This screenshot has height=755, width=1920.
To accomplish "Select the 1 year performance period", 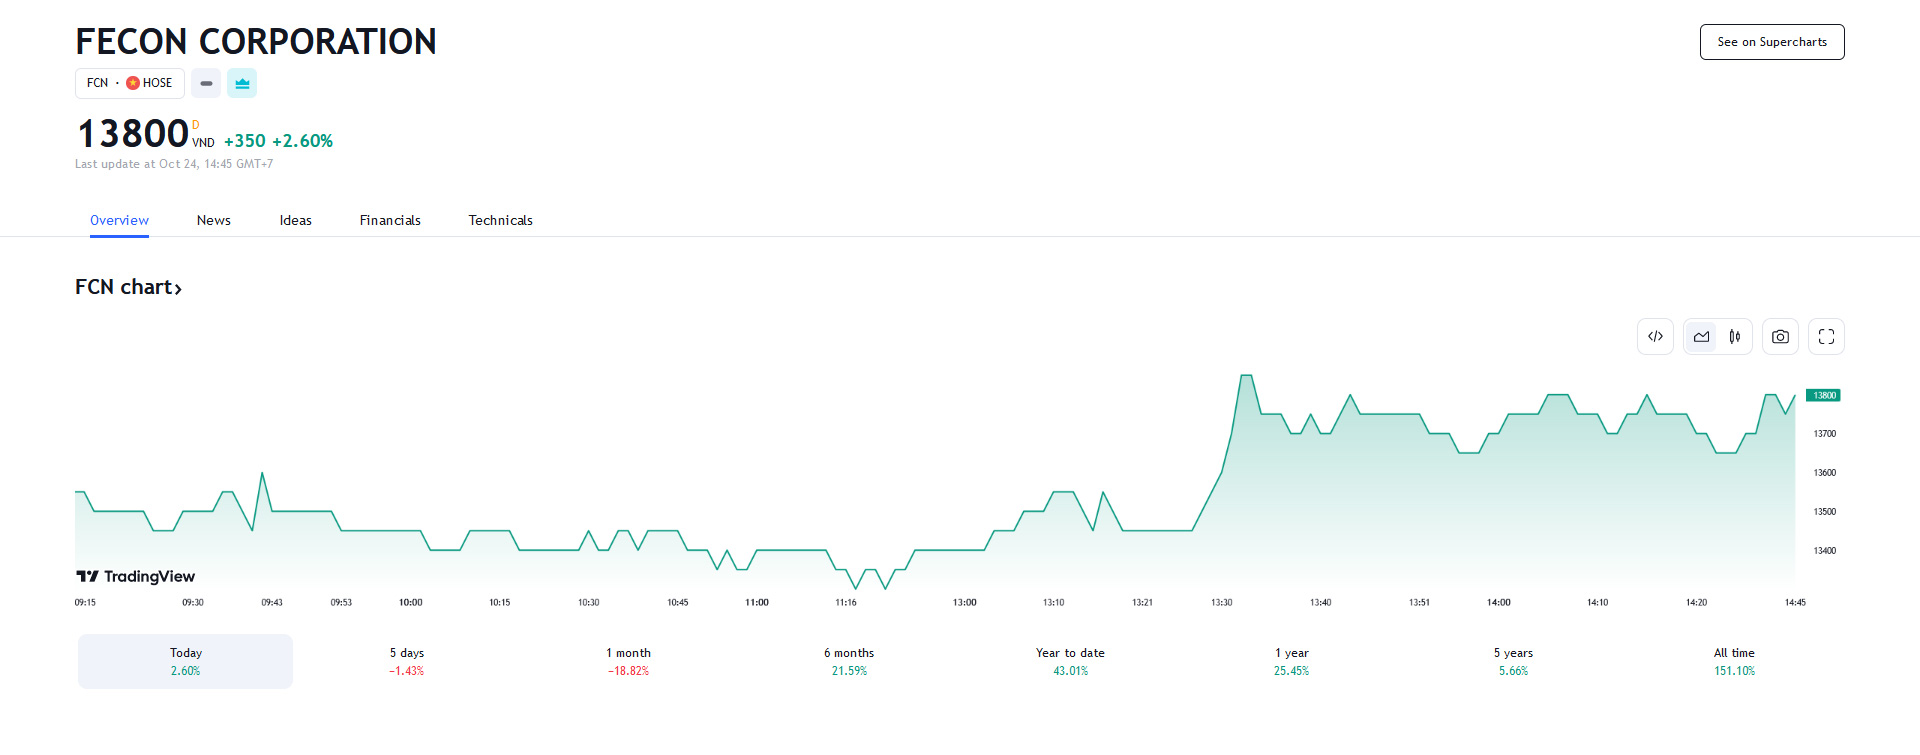I will [1290, 661].
